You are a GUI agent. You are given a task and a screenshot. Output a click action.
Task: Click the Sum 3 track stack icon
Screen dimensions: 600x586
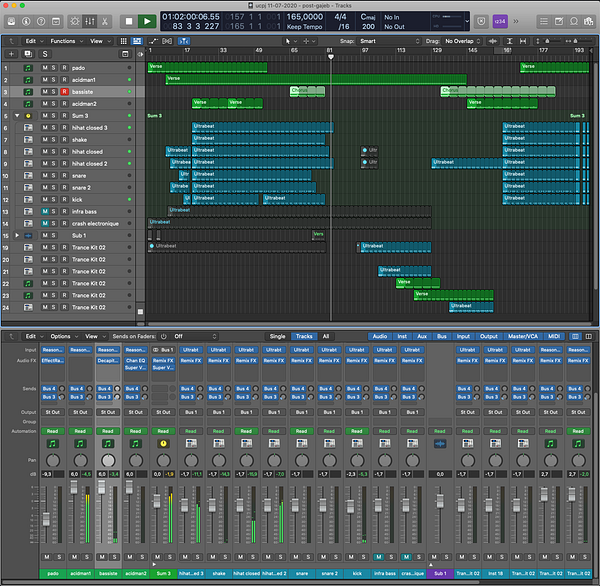click(x=27, y=116)
